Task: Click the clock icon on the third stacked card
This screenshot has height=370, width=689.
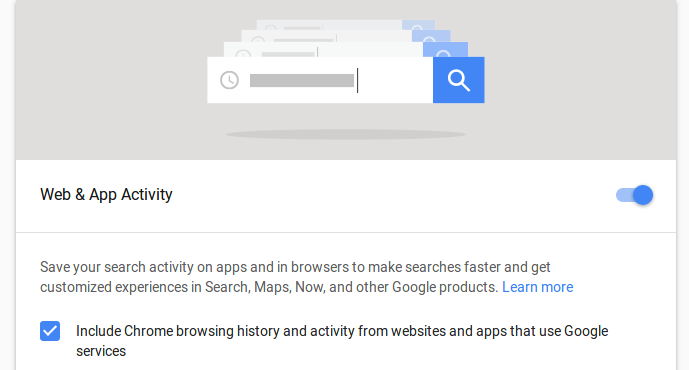Action: coord(258,40)
